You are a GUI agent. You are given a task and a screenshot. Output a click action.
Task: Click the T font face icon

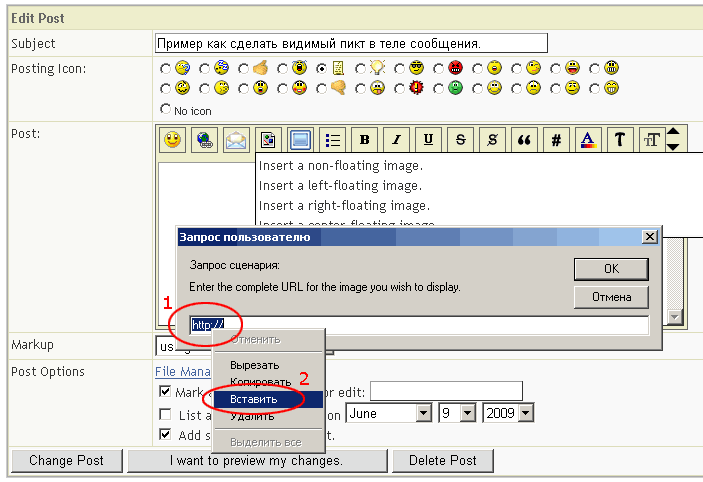[x=620, y=140]
